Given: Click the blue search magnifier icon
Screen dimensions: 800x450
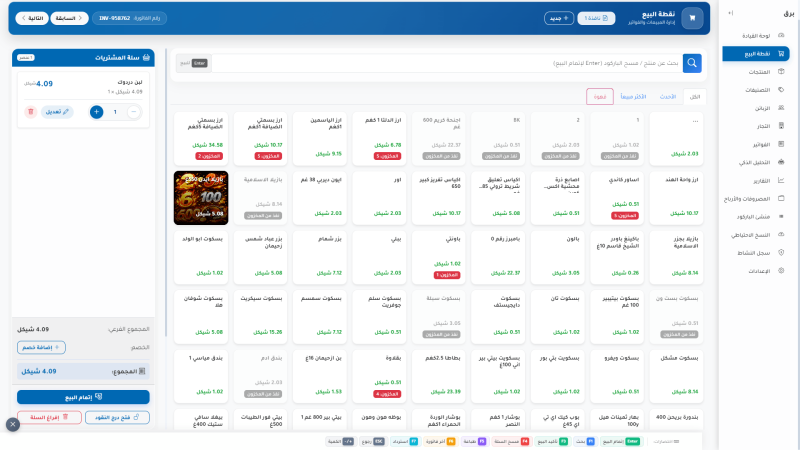Looking at the screenshot, I should click(x=692, y=63).
